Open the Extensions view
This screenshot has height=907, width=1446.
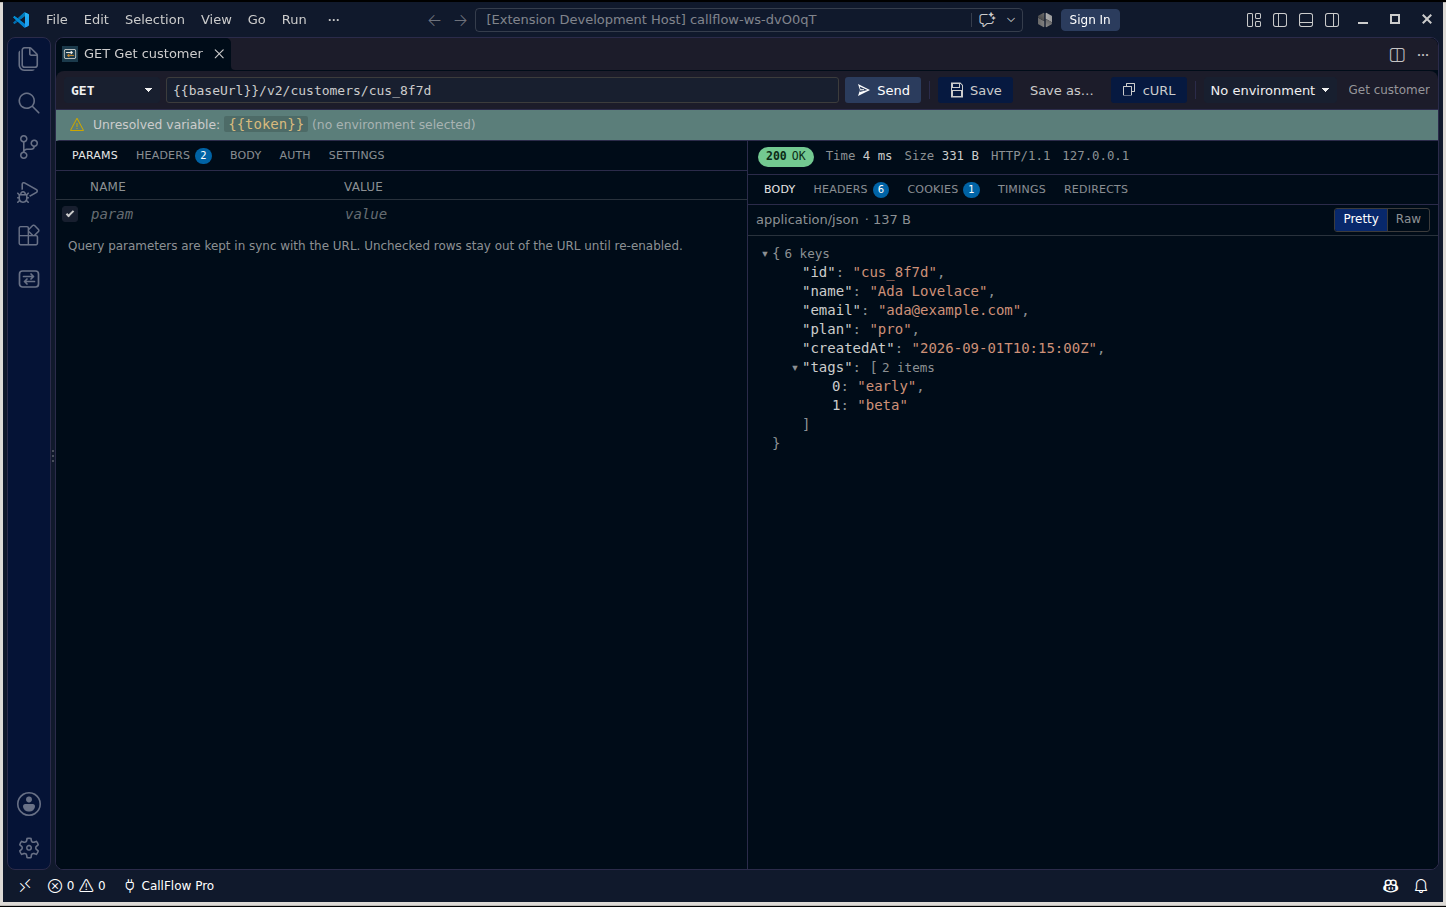[x=29, y=235]
